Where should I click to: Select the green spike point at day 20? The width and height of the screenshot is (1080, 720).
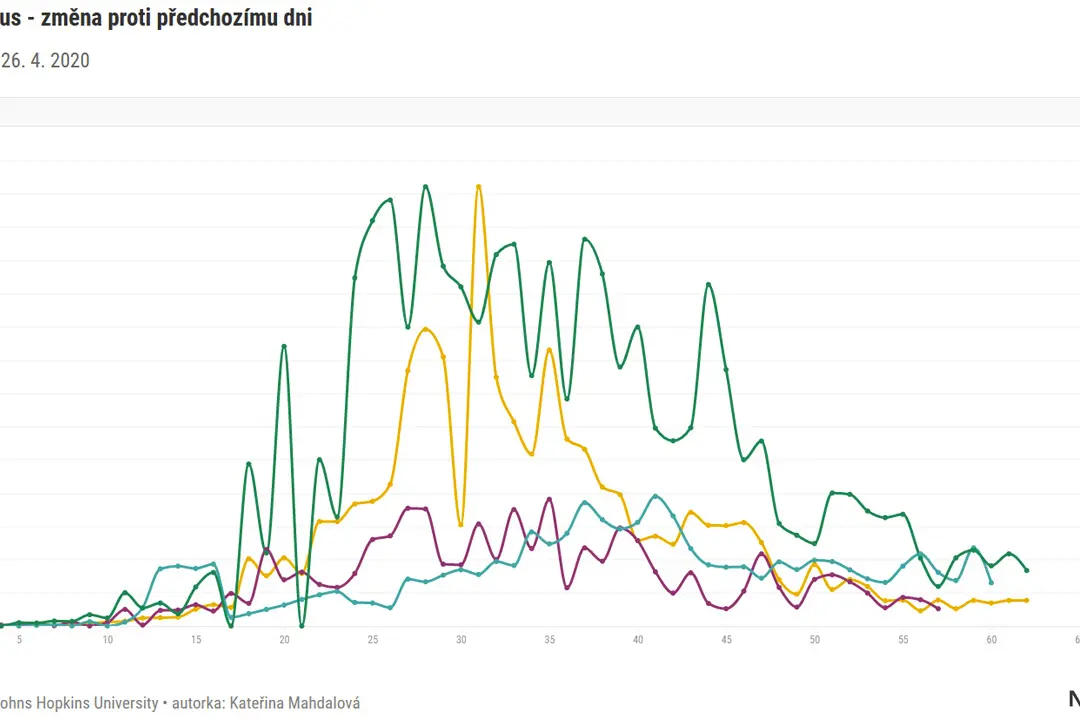(284, 347)
